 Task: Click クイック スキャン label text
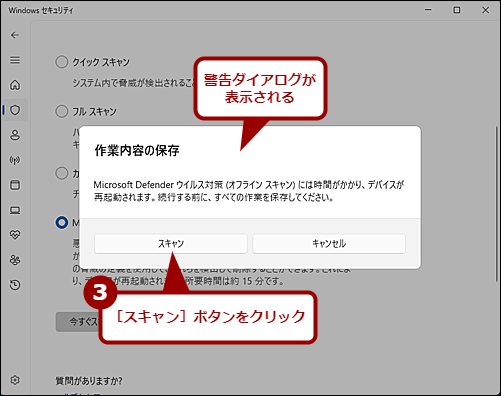pos(101,62)
